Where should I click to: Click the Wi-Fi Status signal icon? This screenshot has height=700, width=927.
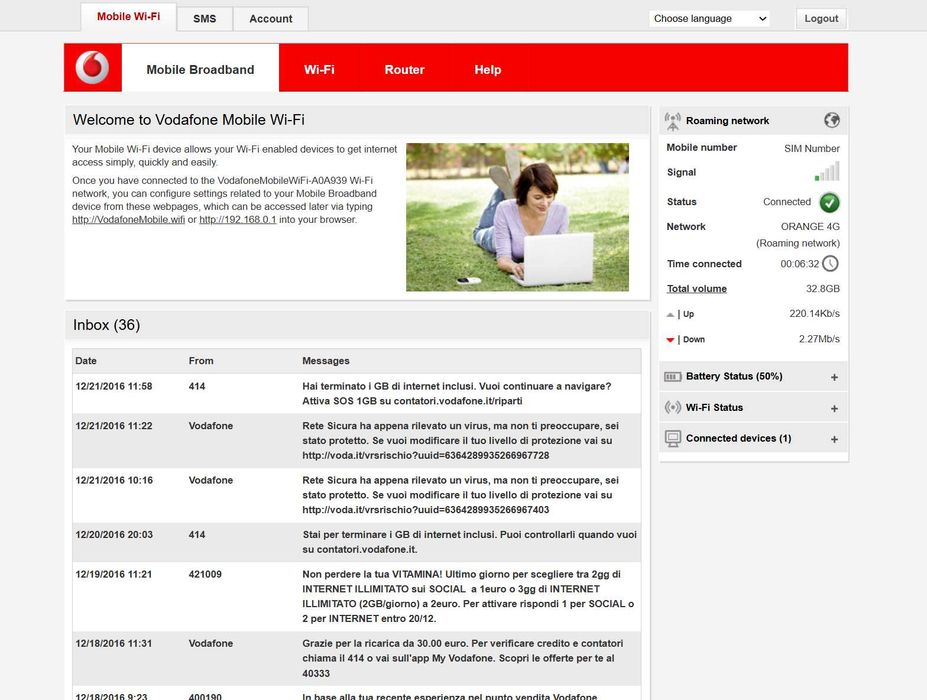click(673, 407)
